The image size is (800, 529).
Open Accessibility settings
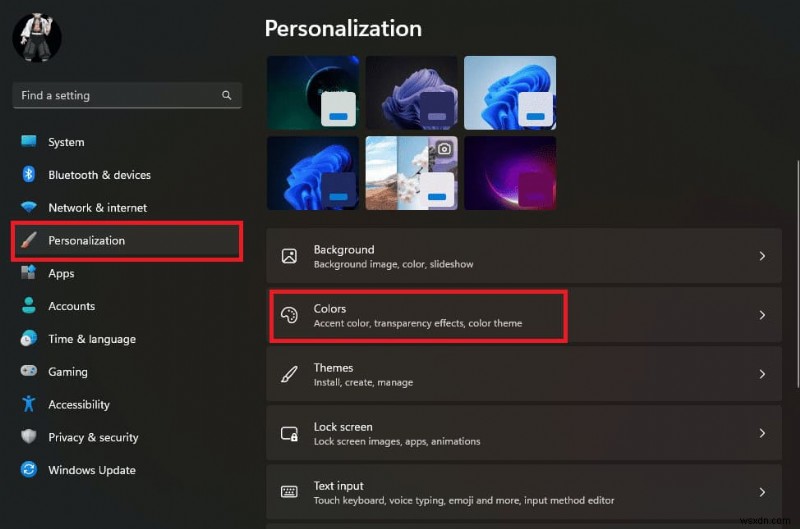(127, 405)
